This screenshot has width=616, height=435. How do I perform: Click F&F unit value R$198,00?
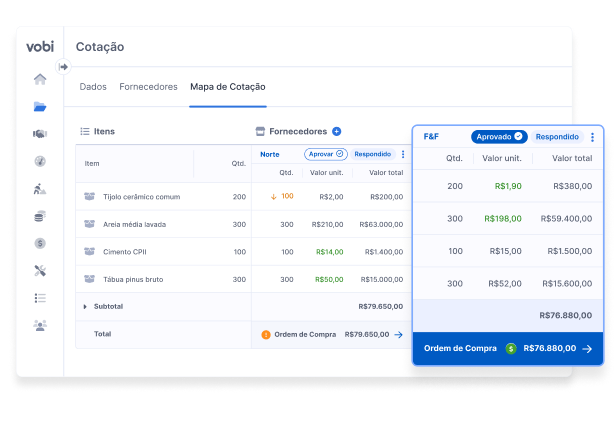pyautogui.click(x=503, y=219)
